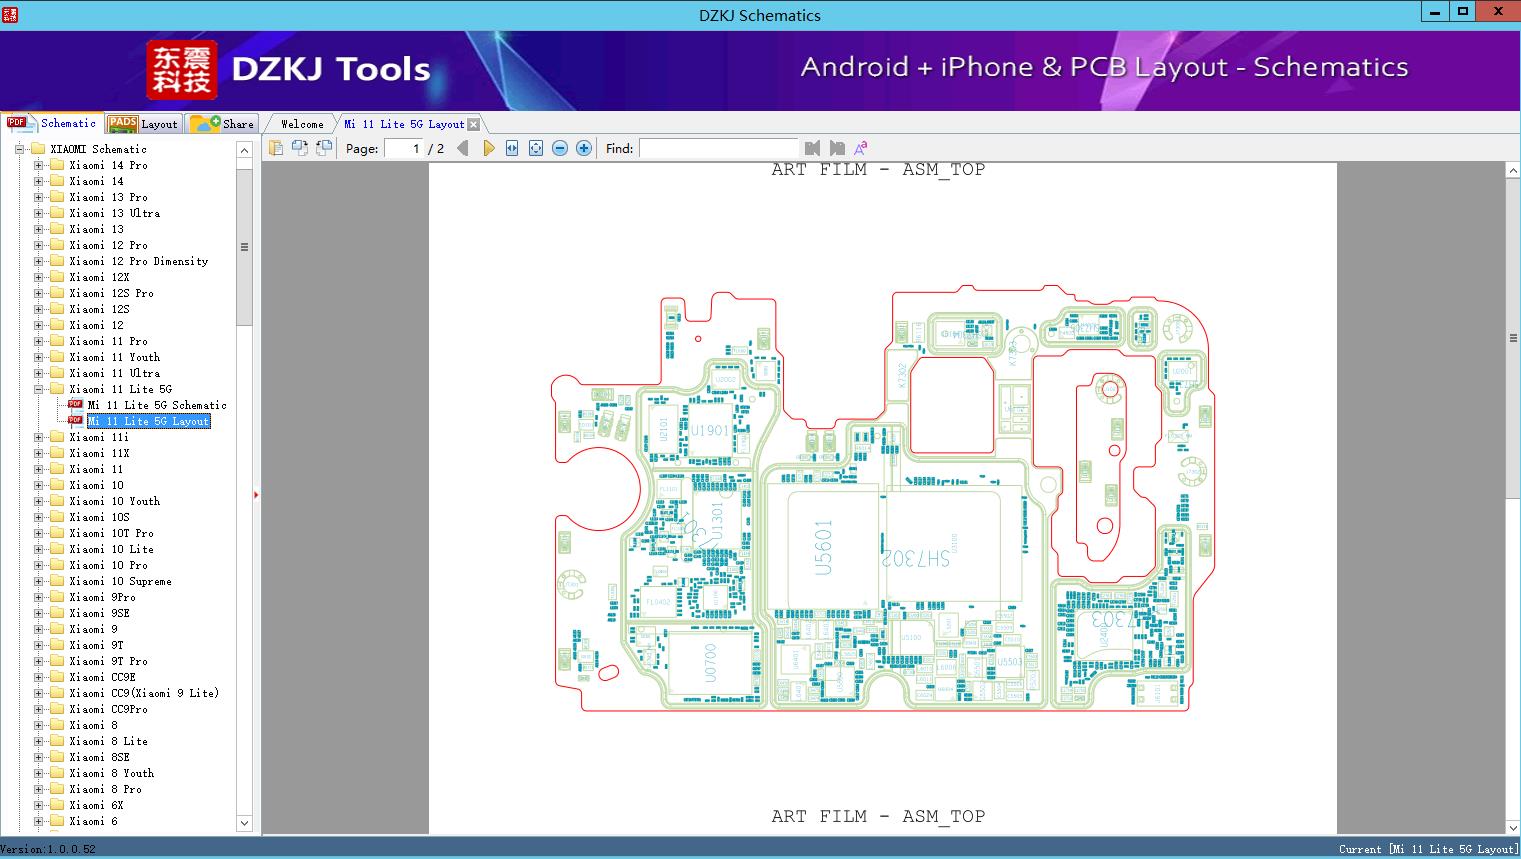Collapse the sidebar with the red splitter arrow
This screenshot has height=859, width=1521.
[x=256, y=494]
